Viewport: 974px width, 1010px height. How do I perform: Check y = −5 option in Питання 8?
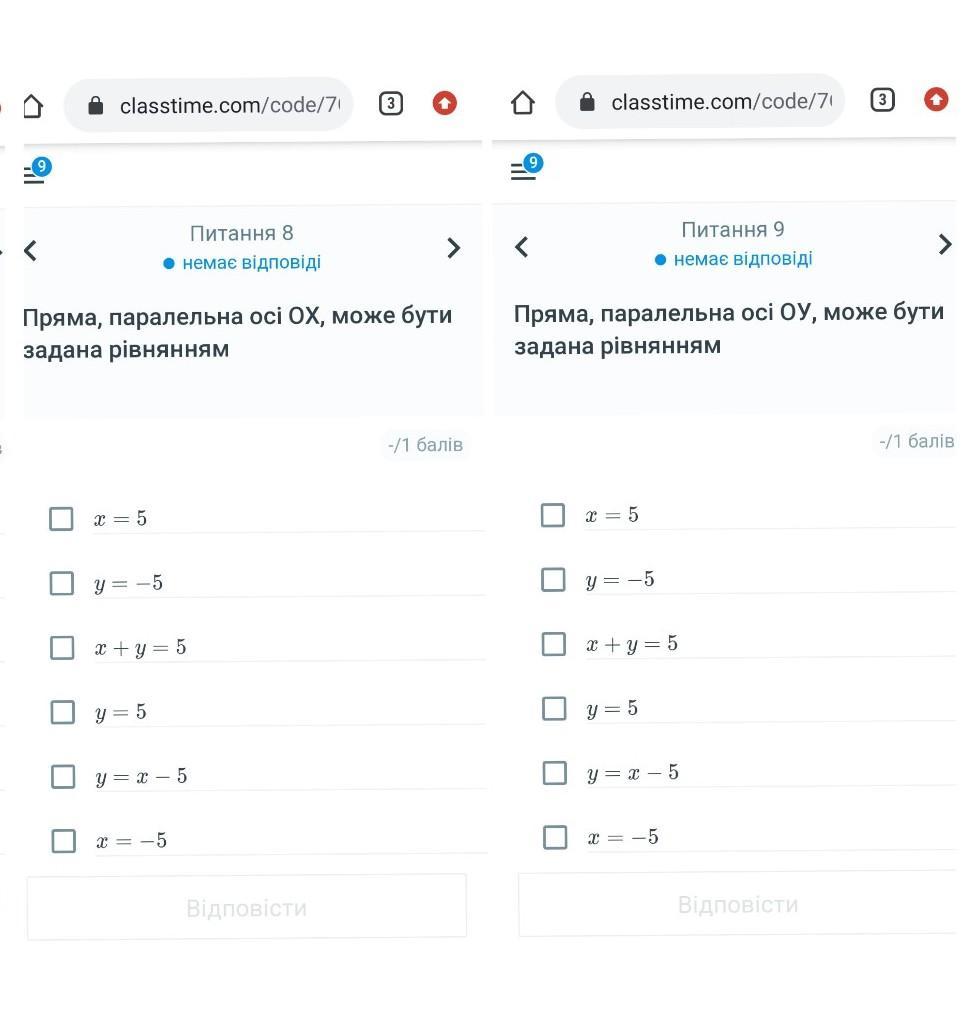(x=62, y=583)
